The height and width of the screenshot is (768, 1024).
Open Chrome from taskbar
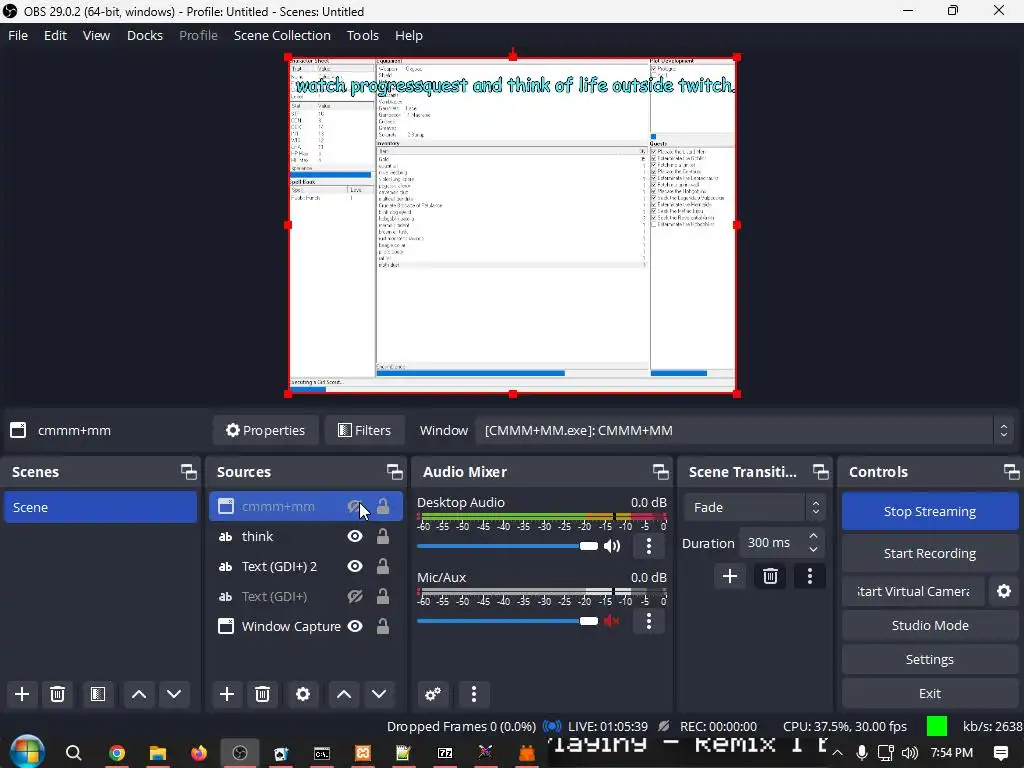pyautogui.click(x=117, y=753)
